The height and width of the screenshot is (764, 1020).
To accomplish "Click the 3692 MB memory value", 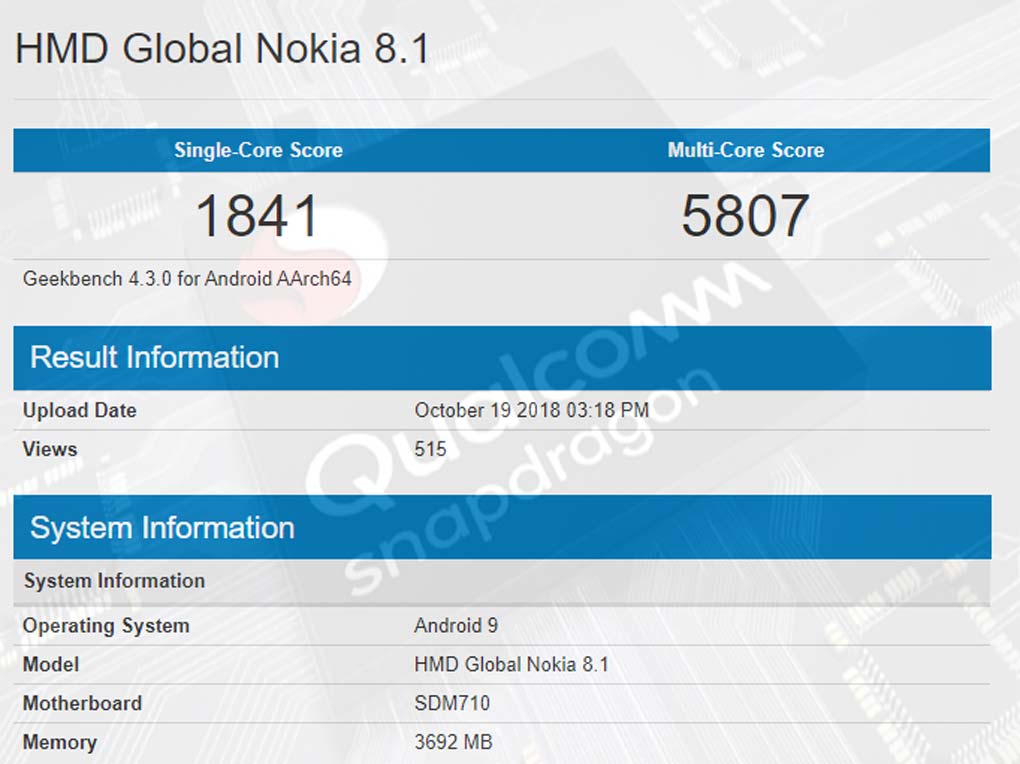I will 453,743.
